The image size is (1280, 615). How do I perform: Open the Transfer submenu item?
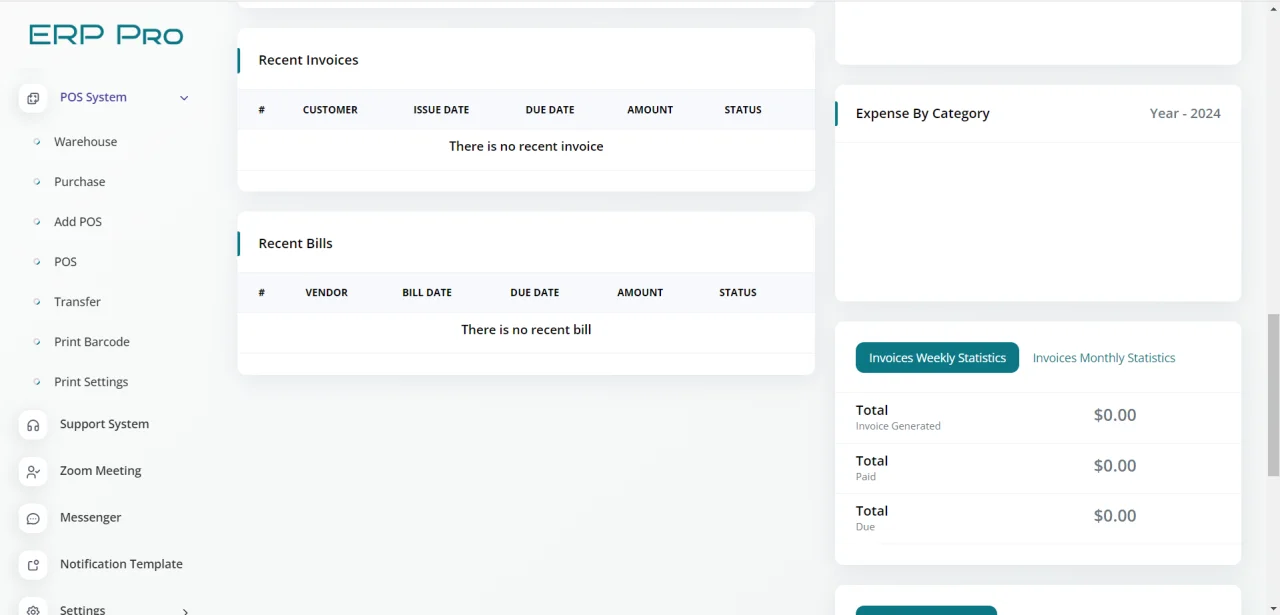click(x=77, y=302)
